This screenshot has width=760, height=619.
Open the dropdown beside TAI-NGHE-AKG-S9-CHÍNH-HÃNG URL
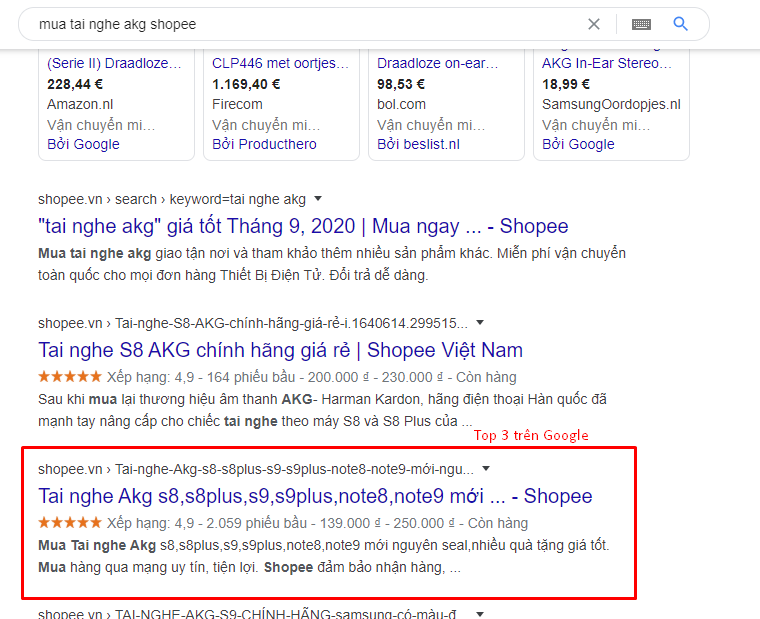pyautogui.click(x=480, y=613)
